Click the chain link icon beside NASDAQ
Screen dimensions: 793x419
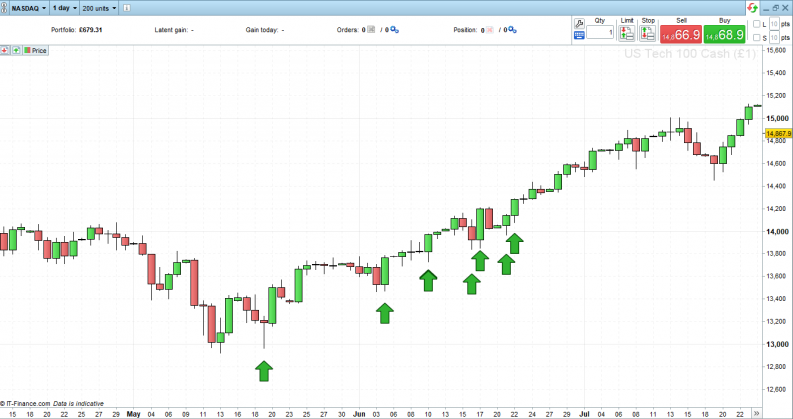coord(5,7)
